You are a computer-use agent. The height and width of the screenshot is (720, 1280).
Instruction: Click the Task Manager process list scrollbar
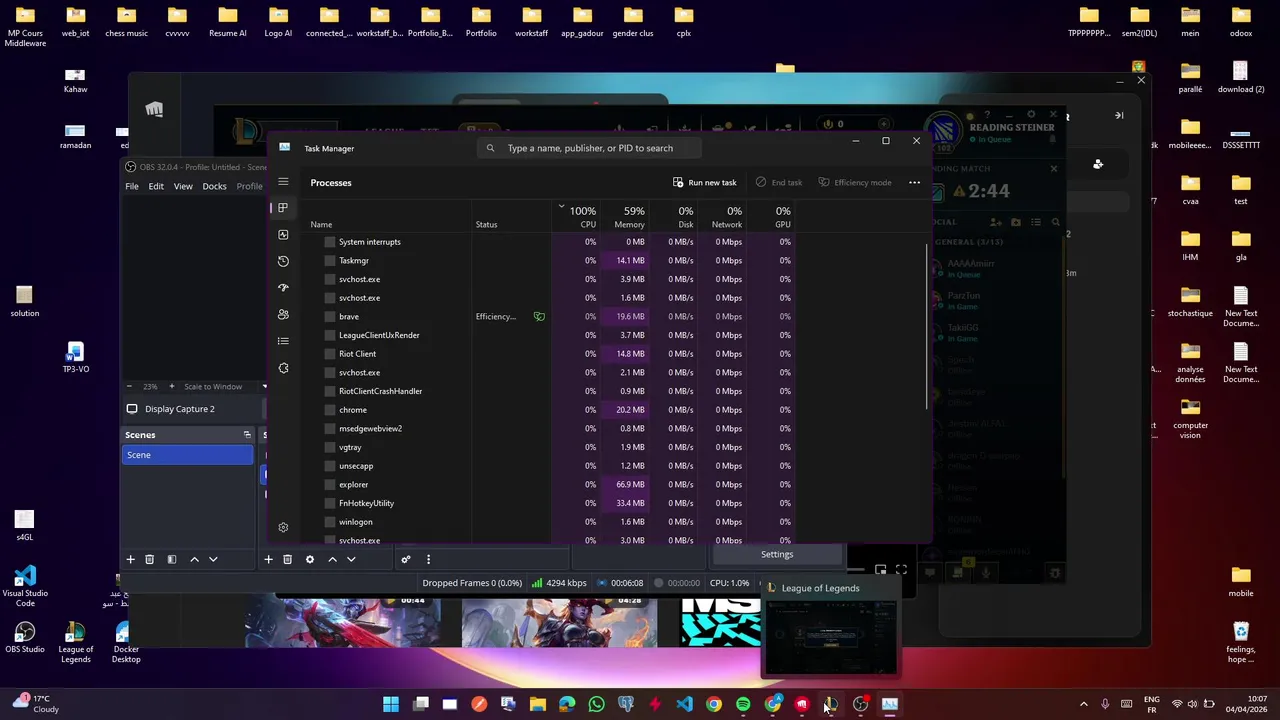[927, 326]
